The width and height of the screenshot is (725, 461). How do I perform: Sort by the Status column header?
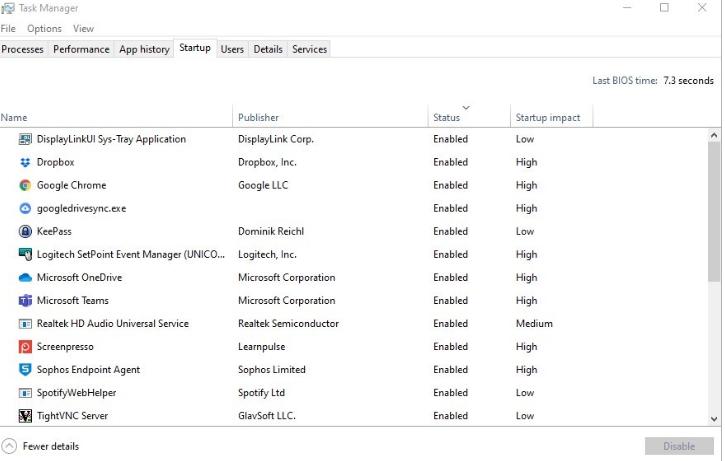tap(469, 117)
